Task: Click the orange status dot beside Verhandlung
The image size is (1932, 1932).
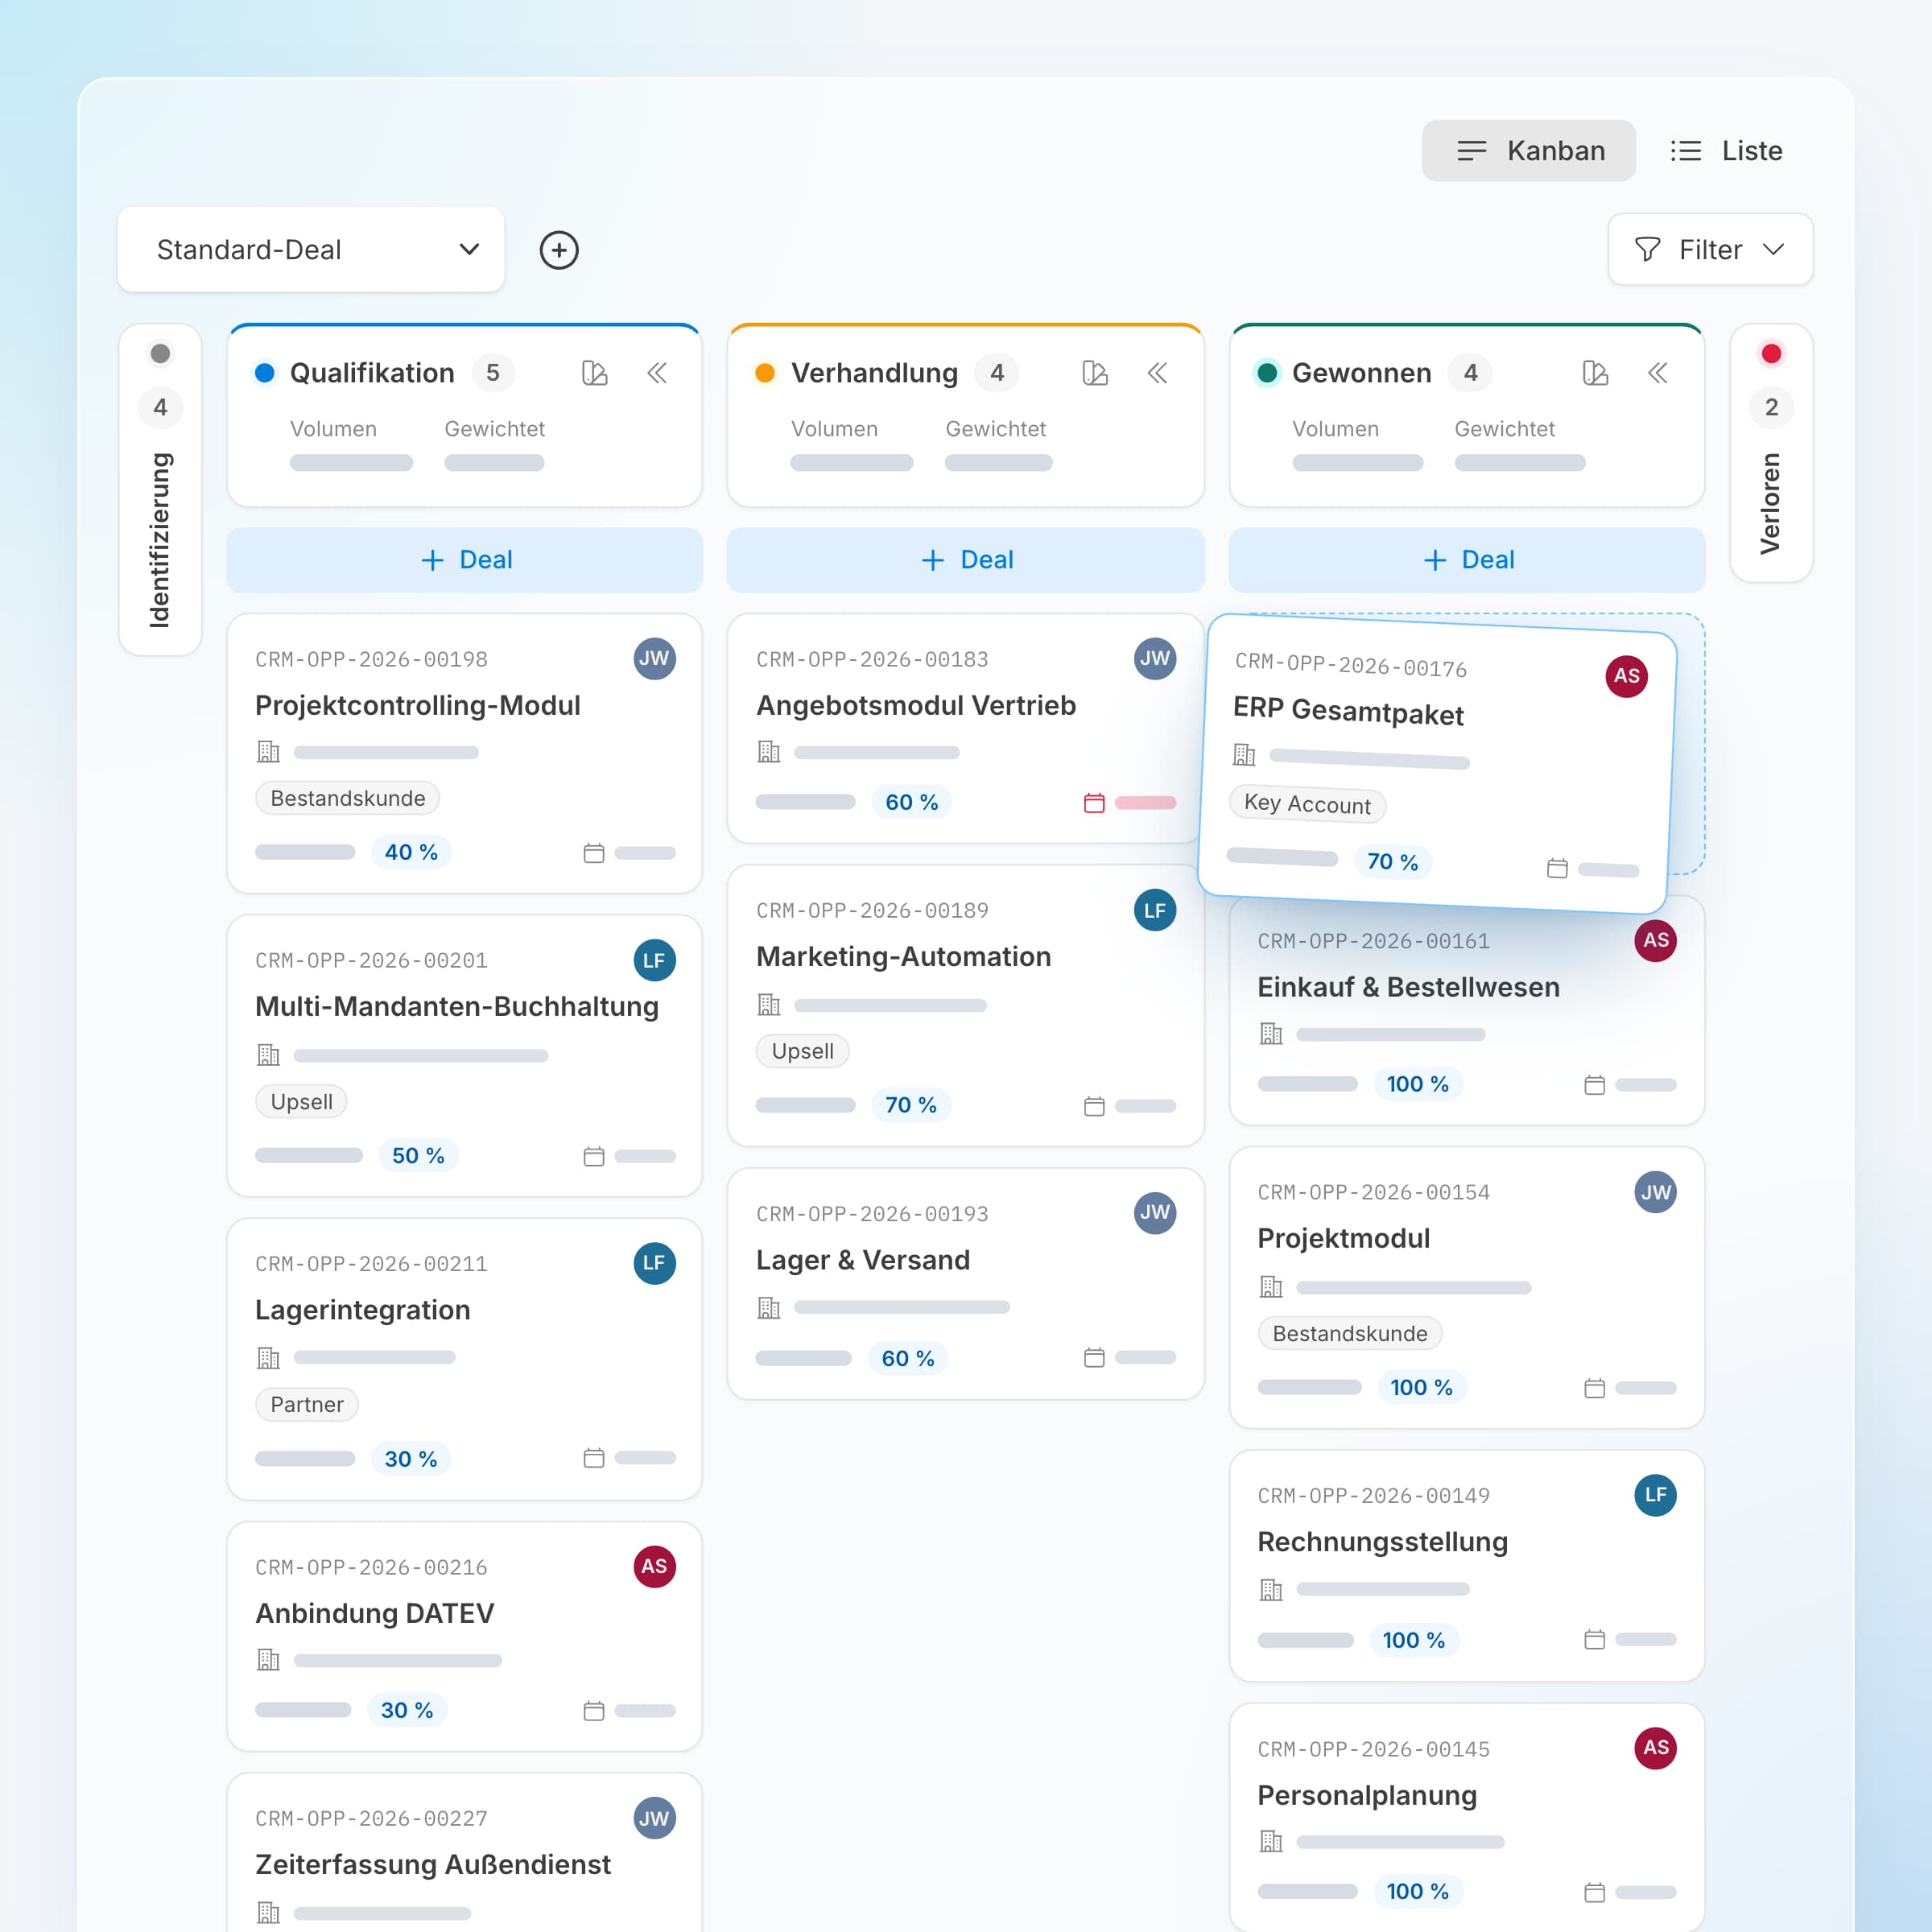Action: [x=765, y=373]
